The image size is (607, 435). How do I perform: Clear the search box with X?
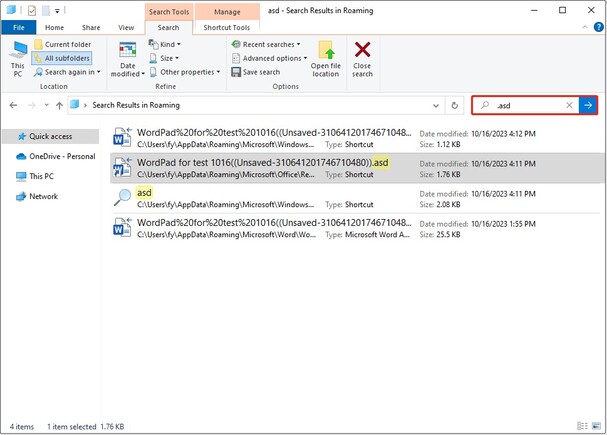tap(569, 105)
